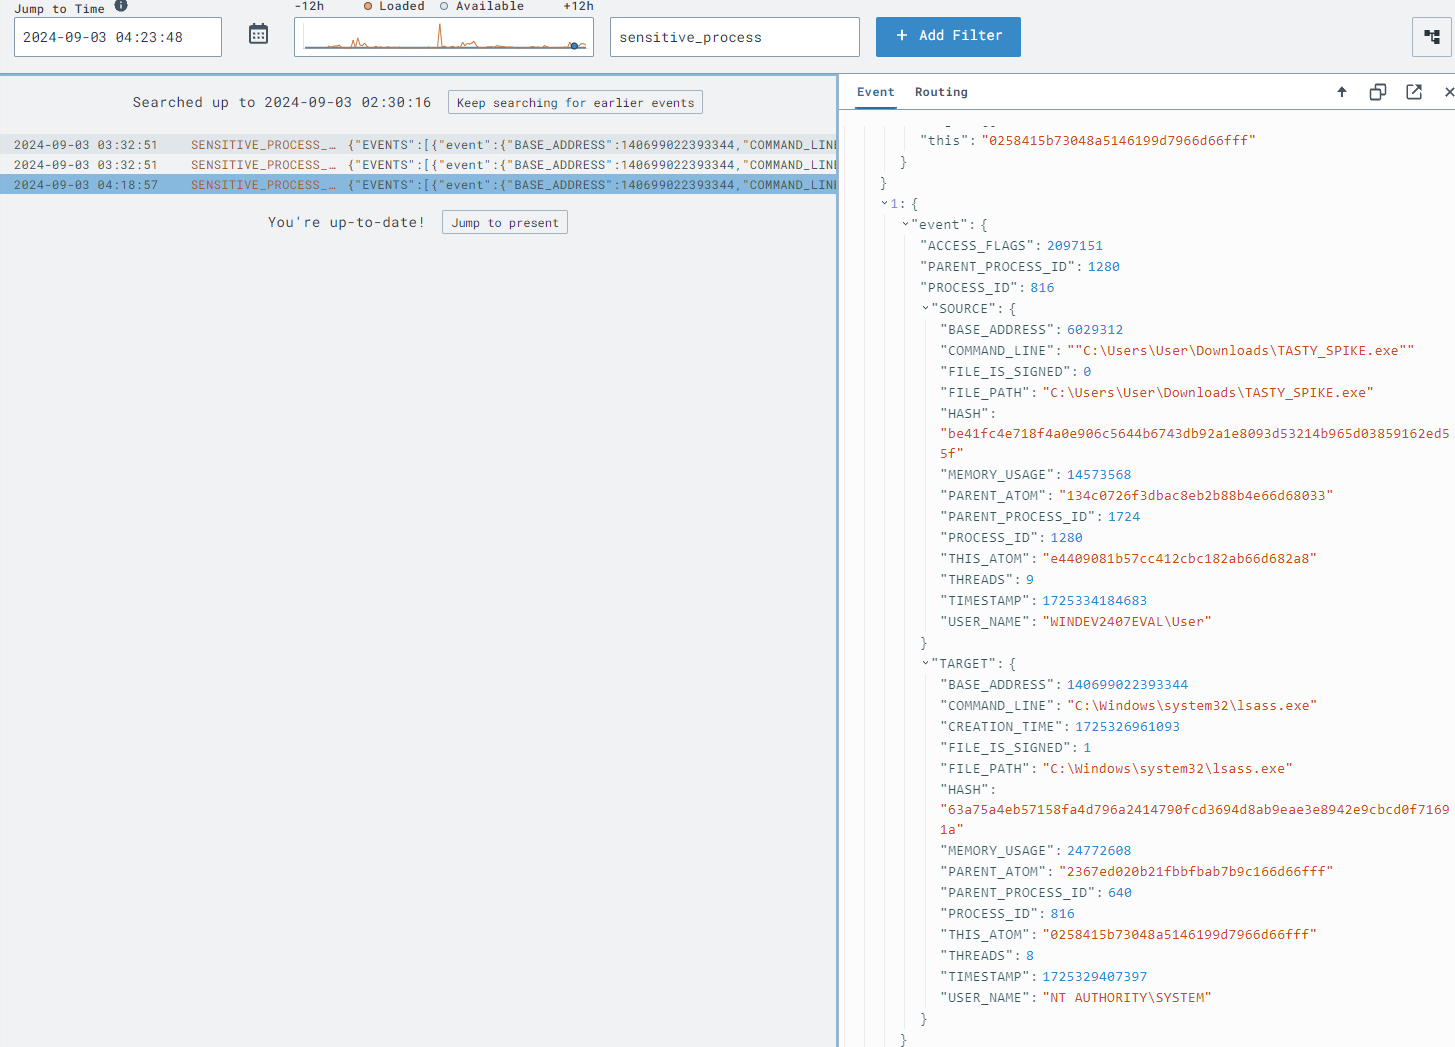Image resolution: width=1455 pixels, height=1047 pixels.
Task: Select the first 03:32:51 event row
Action: [418, 145]
